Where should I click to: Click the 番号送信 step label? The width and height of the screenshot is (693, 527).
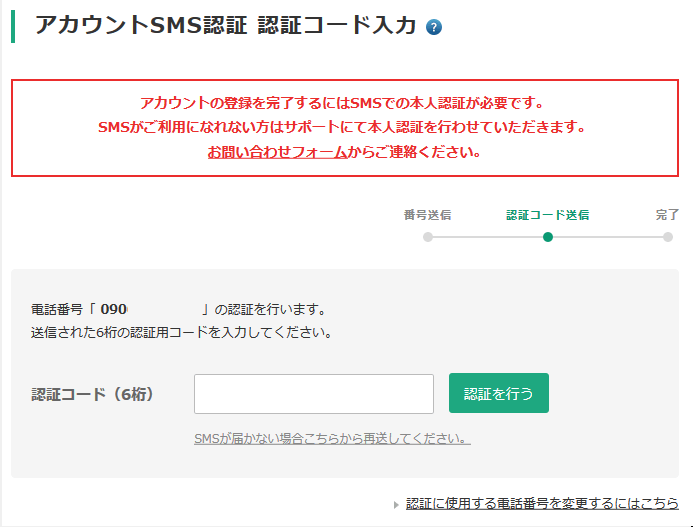(427, 215)
